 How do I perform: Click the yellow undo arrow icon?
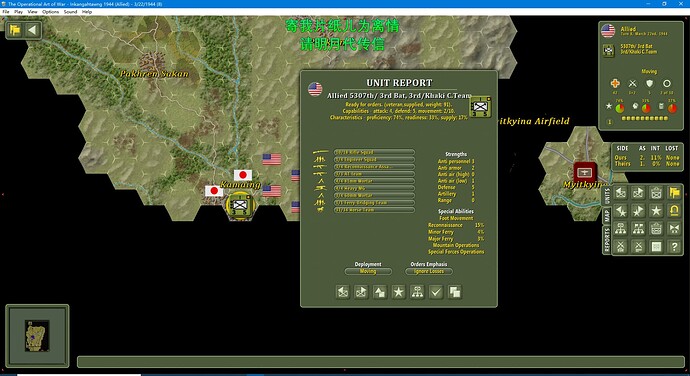point(674,211)
